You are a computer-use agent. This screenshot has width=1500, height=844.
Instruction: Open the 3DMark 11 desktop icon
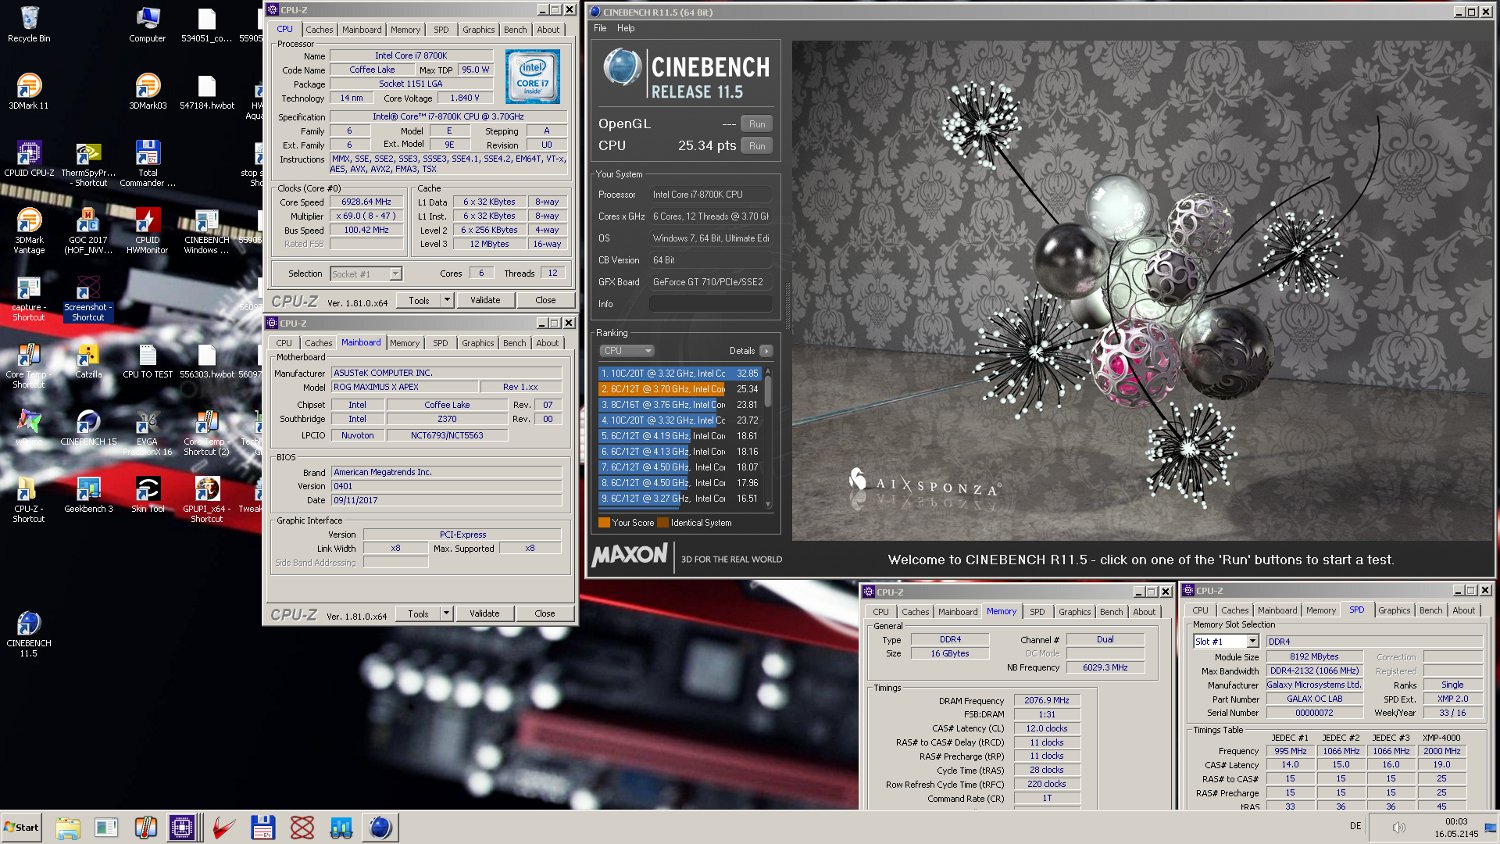[x=29, y=88]
